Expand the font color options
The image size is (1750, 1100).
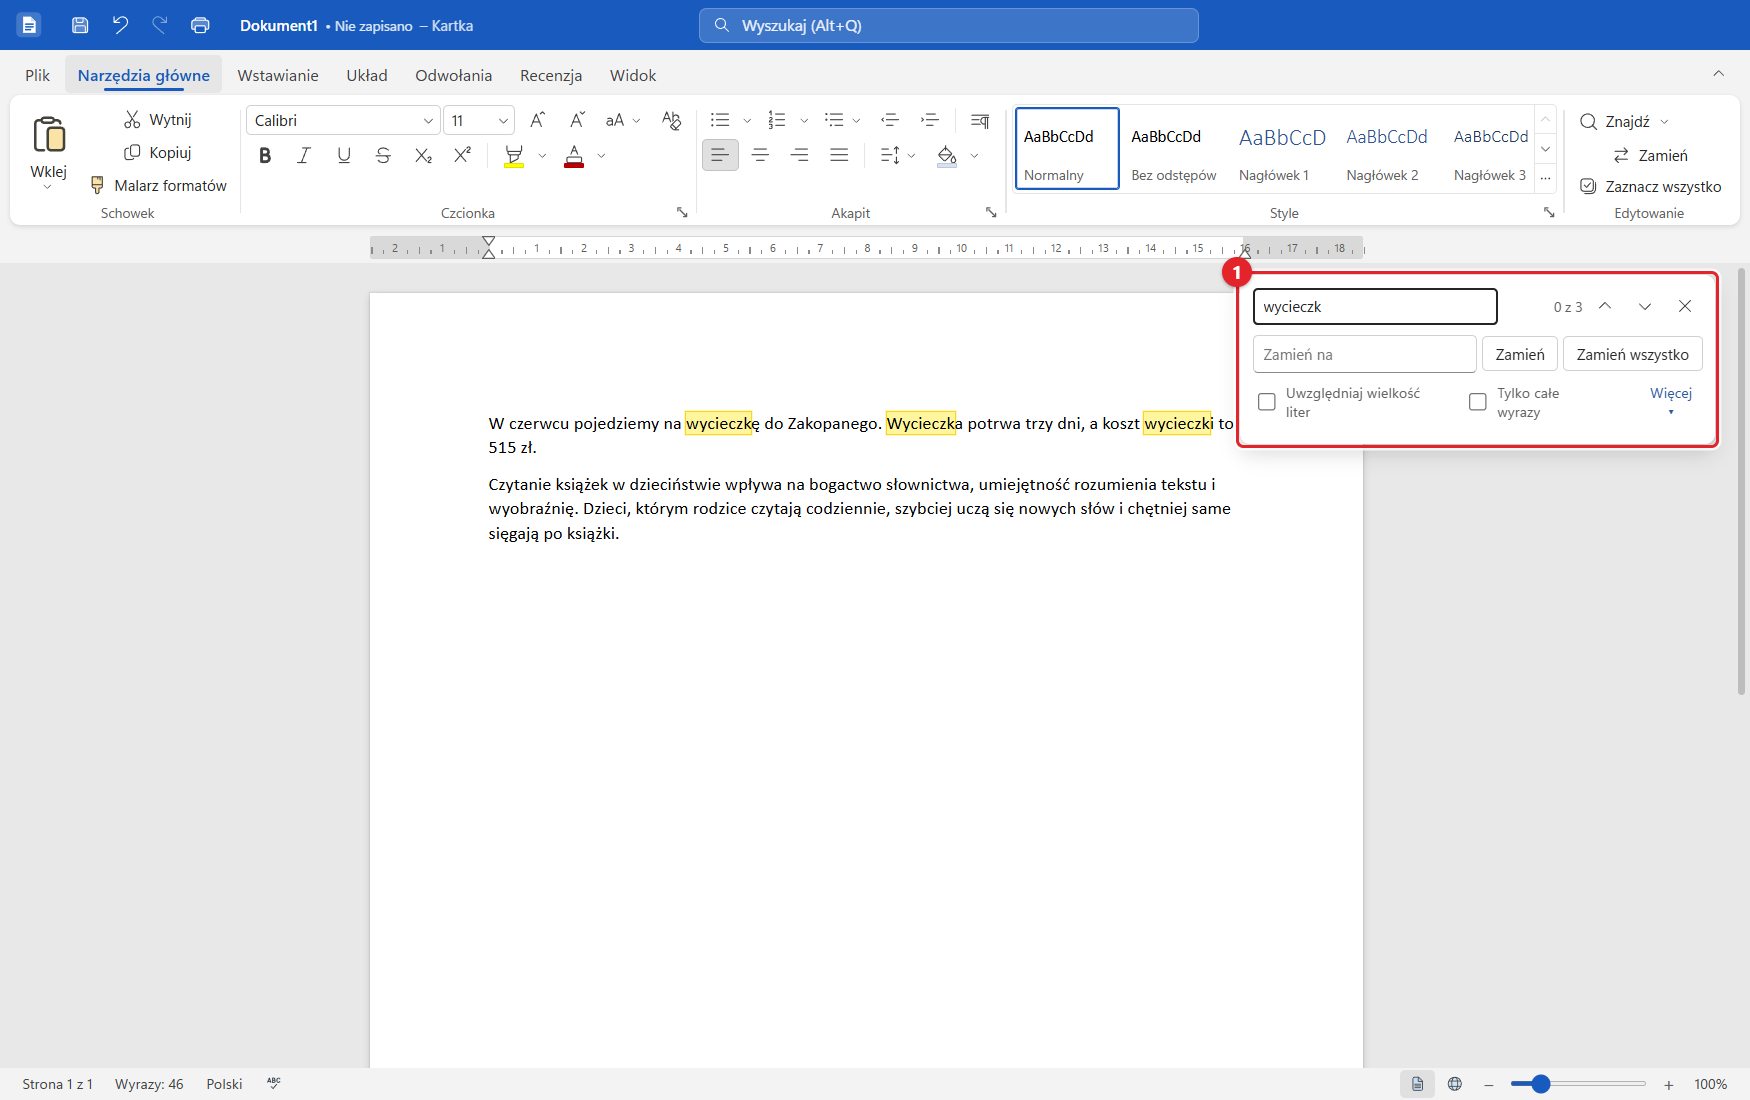601,156
